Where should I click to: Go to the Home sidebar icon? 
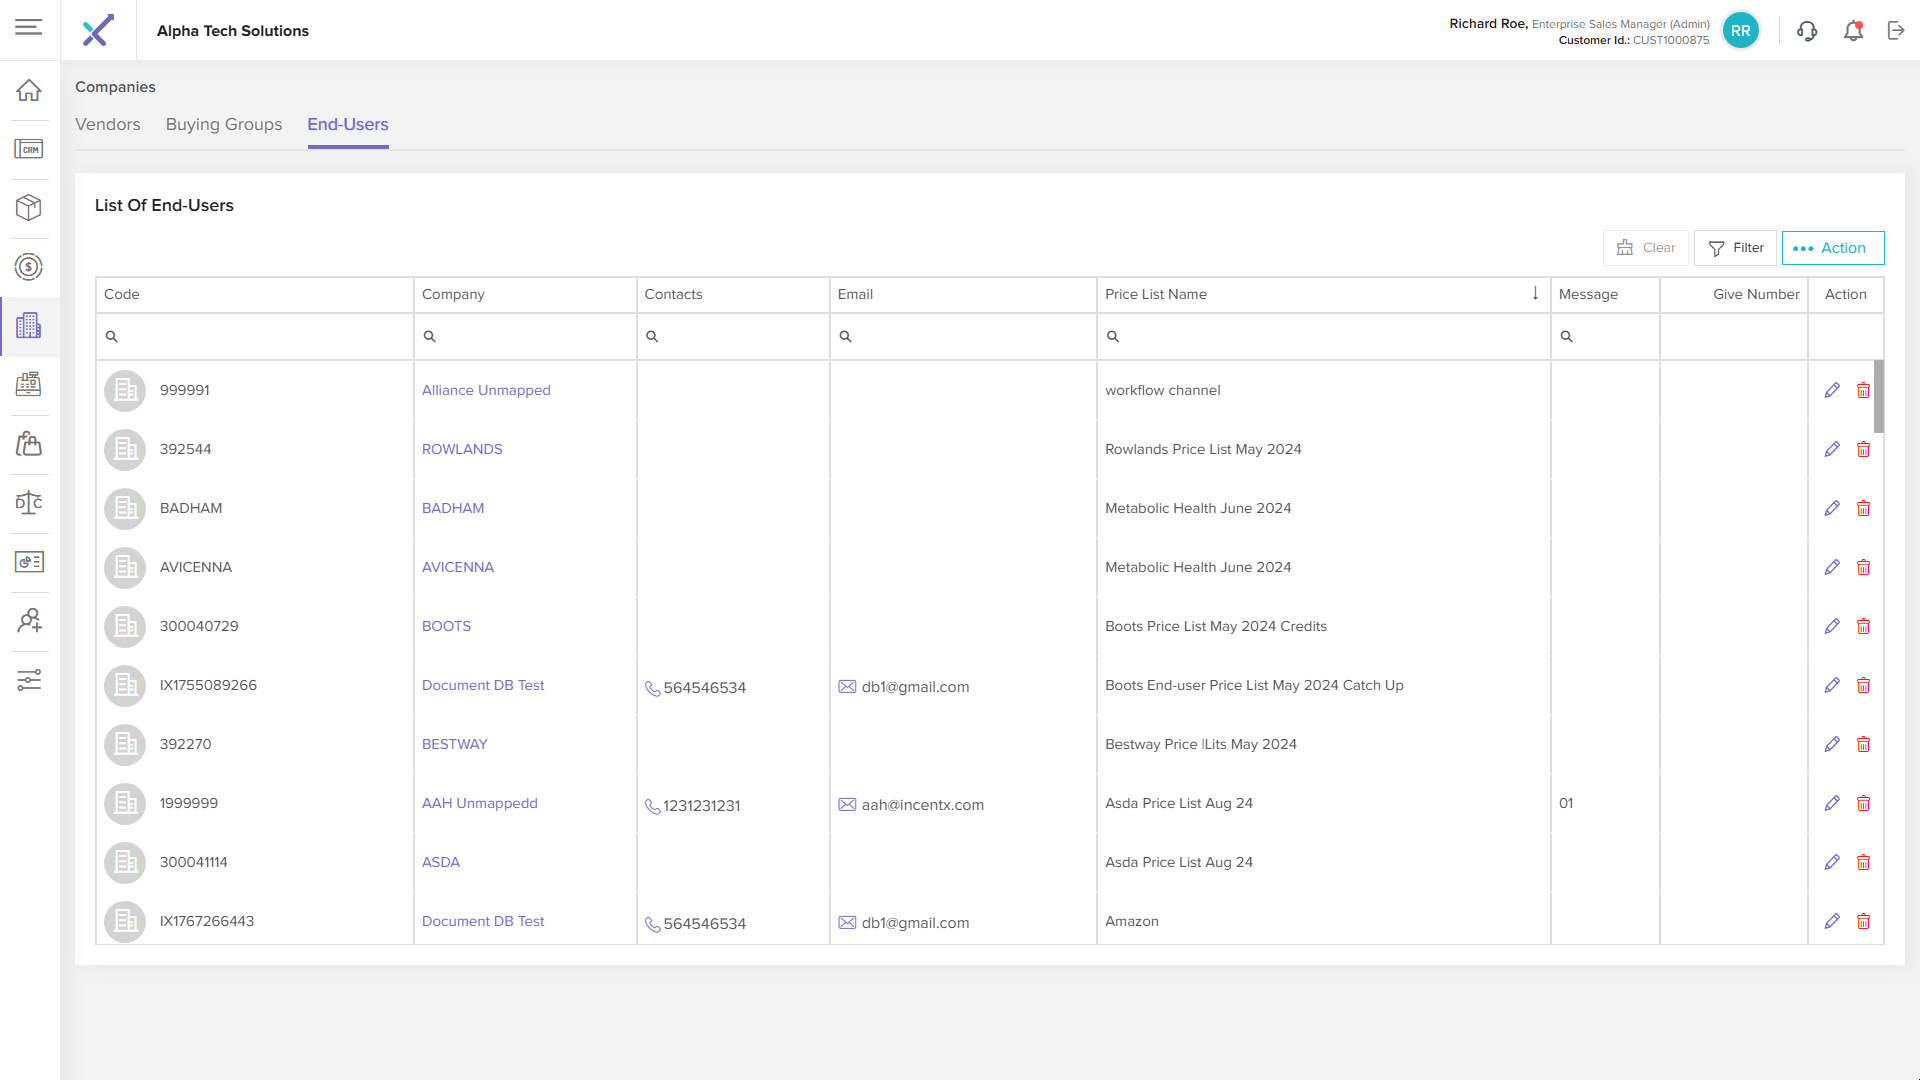click(x=29, y=90)
